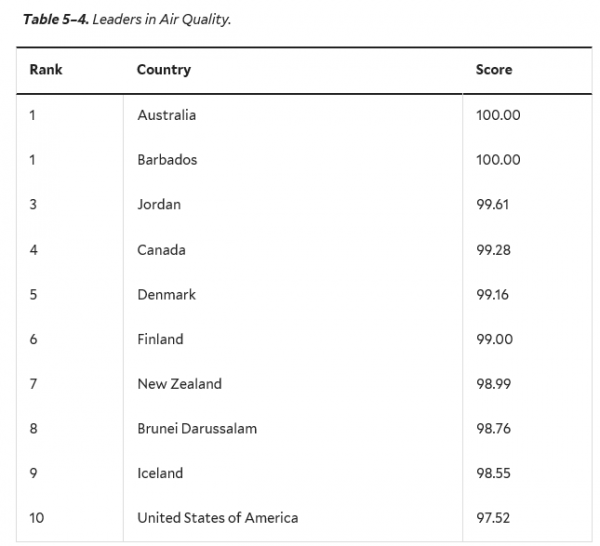
Task: Select the Barbados country cell
Action: click(167, 160)
